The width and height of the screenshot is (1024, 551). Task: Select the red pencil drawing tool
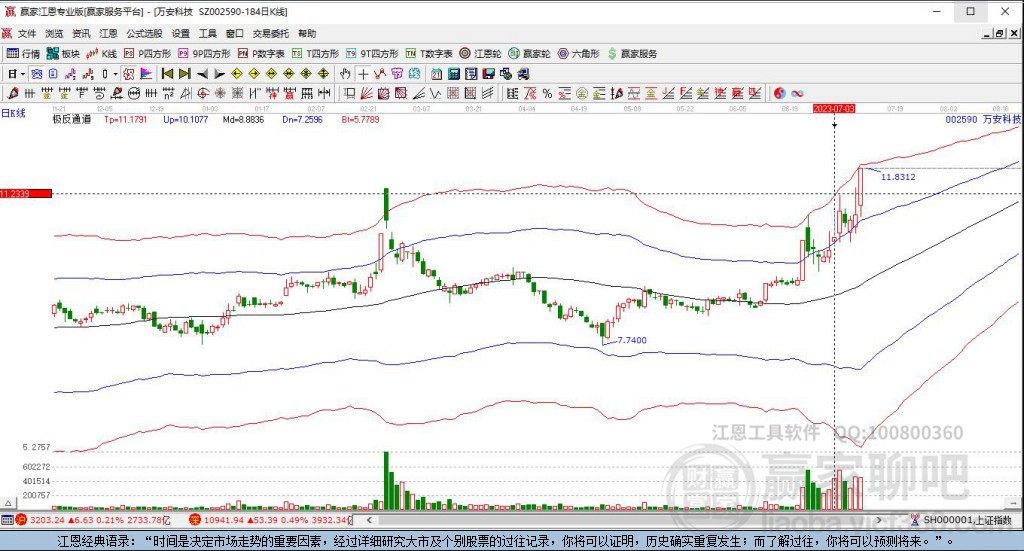click(12, 93)
